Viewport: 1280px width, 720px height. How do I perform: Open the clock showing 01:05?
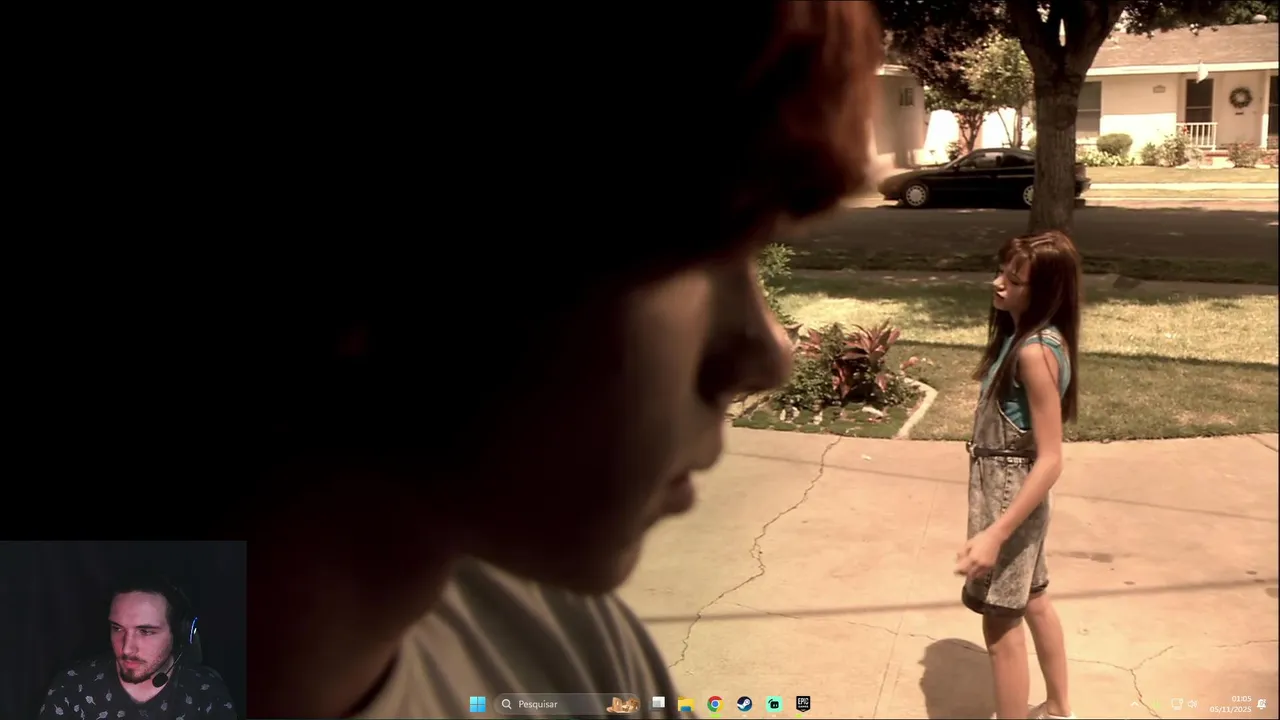(1231, 704)
